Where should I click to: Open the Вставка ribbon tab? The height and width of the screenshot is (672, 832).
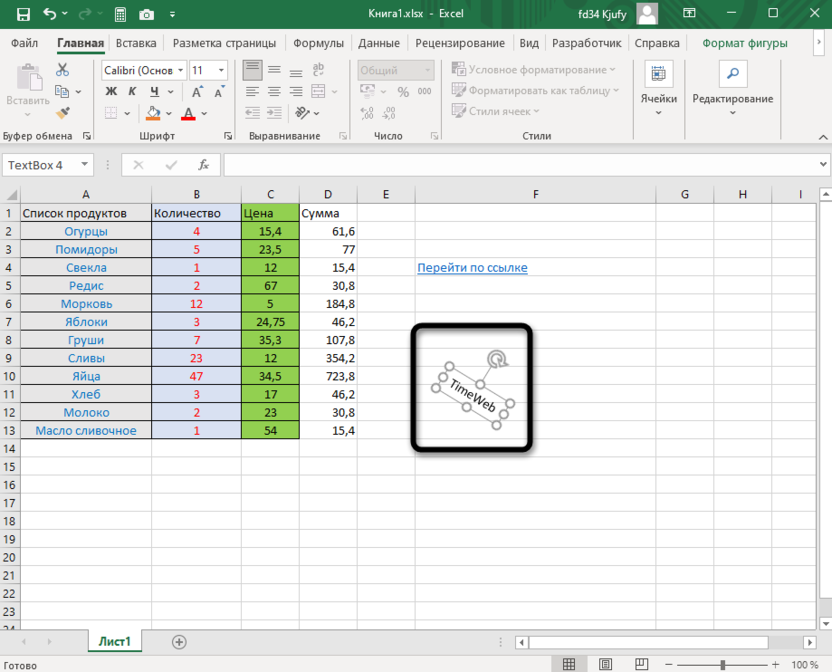(136, 43)
